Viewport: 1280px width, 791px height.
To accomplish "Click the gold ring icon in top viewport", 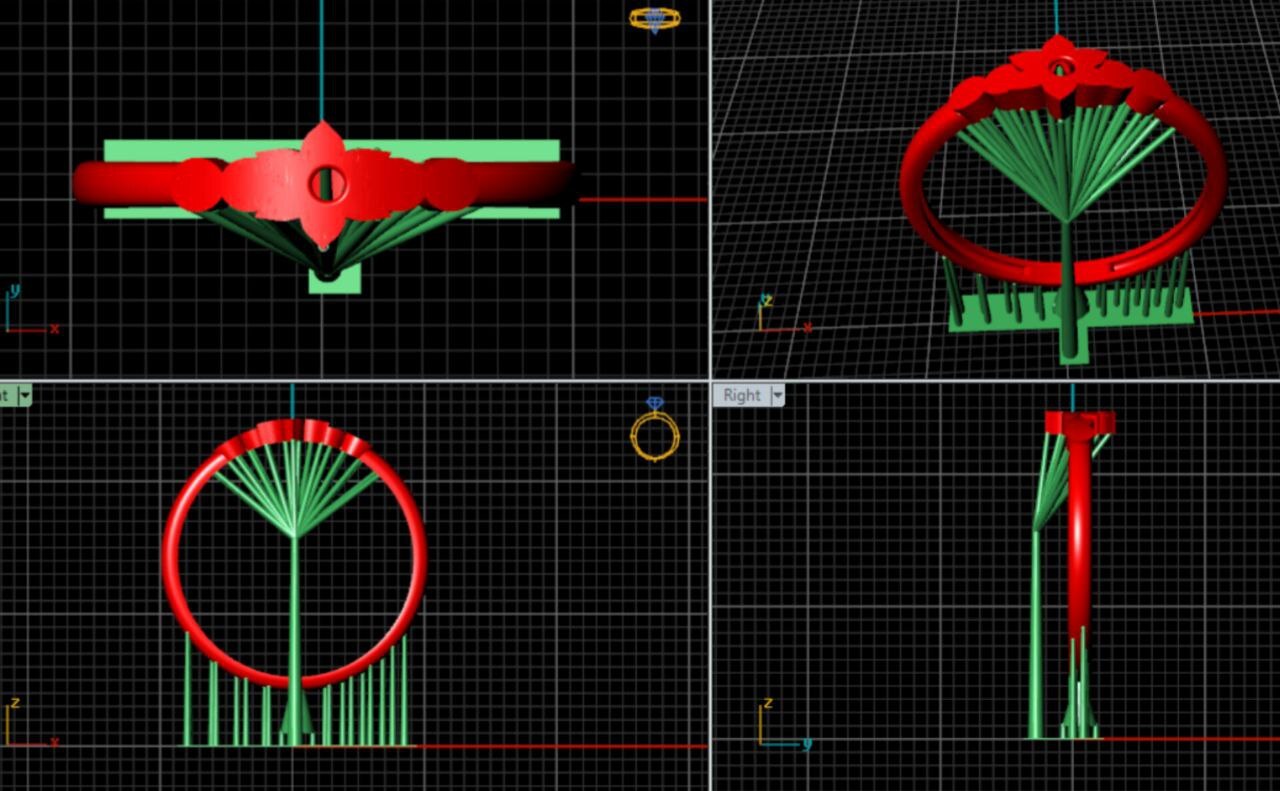I will tap(655, 19).
